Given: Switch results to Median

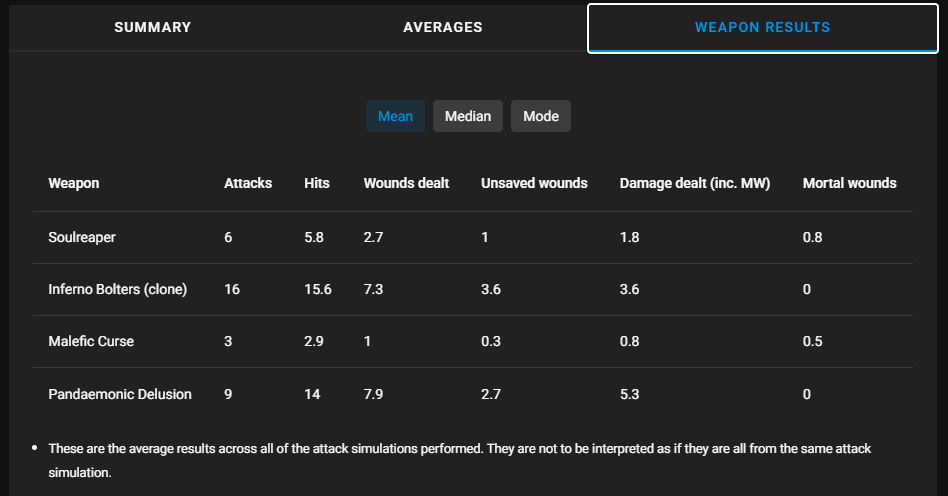Looking at the screenshot, I should (x=468, y=116).
